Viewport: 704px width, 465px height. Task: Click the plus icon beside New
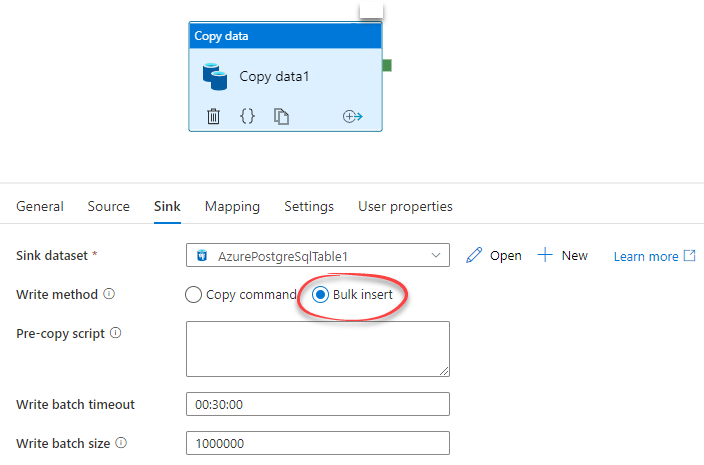pos(545,255)
